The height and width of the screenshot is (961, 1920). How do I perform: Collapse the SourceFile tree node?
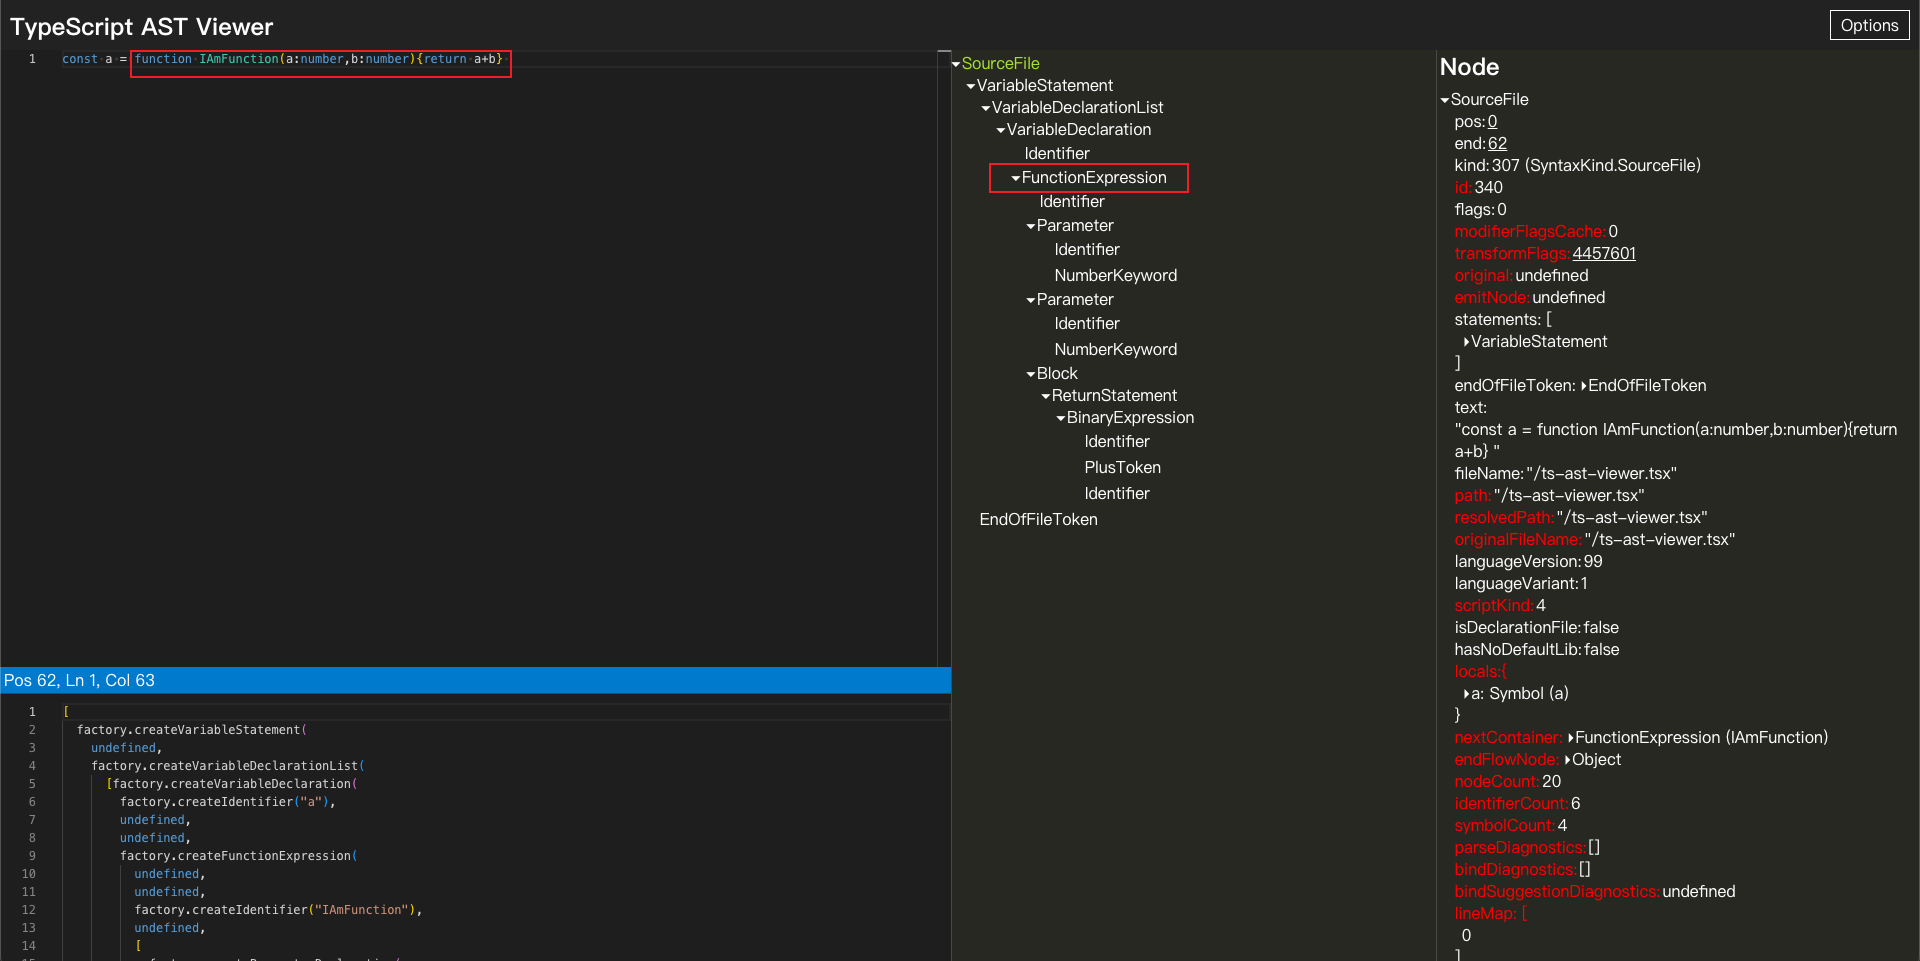tap(956, 64)
